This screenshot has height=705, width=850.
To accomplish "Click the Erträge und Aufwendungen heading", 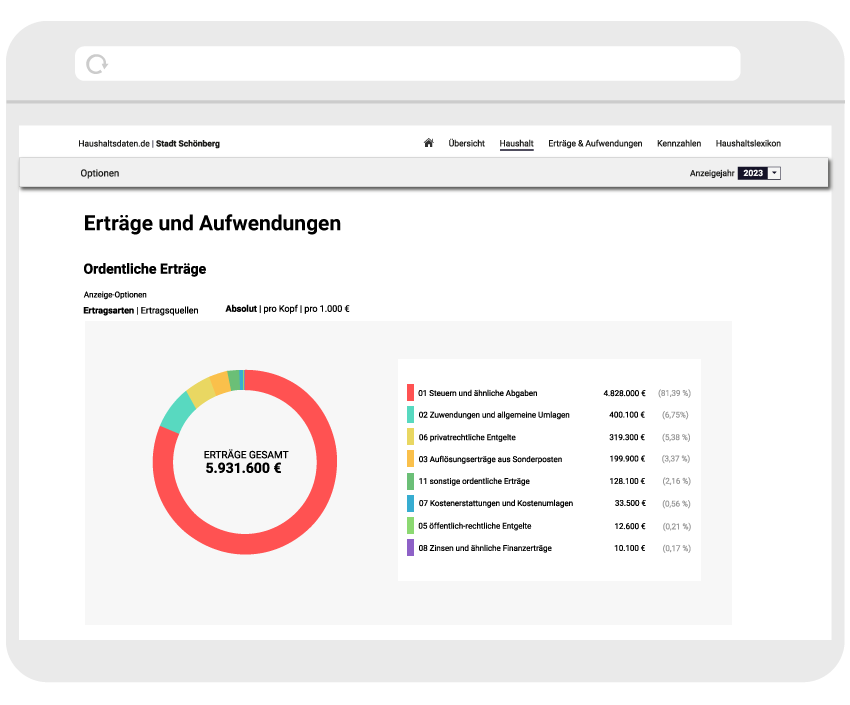I will (x=212, y=223).
